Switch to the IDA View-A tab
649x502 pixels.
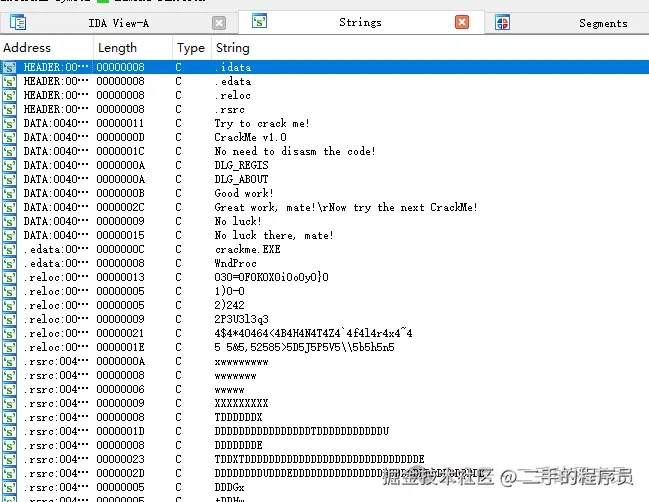[118, 23]
